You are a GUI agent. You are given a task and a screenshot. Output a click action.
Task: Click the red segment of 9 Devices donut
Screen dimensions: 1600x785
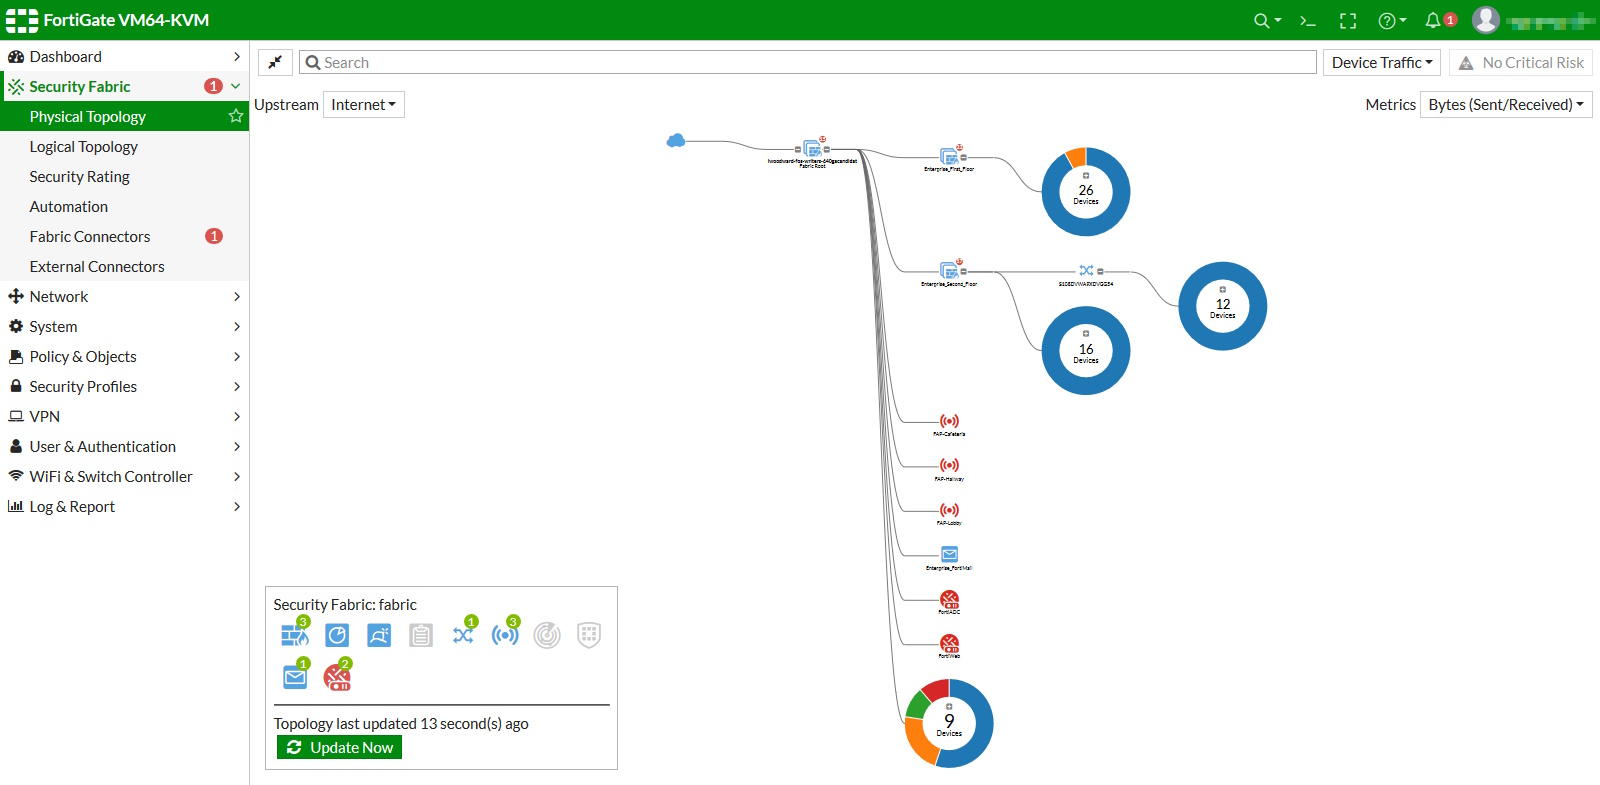click(x=937, y=689)
